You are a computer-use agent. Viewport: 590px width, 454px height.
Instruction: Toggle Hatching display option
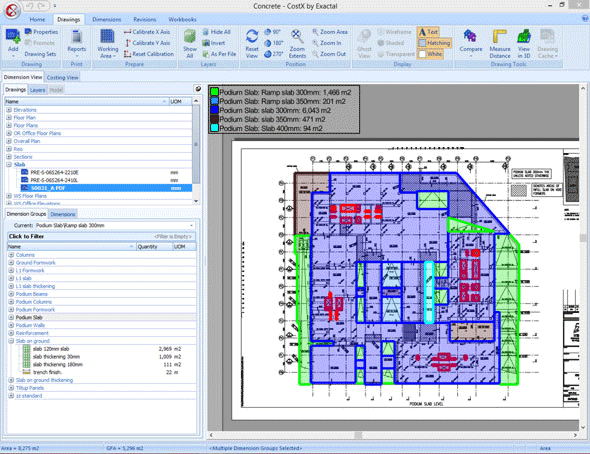[434, 43]
